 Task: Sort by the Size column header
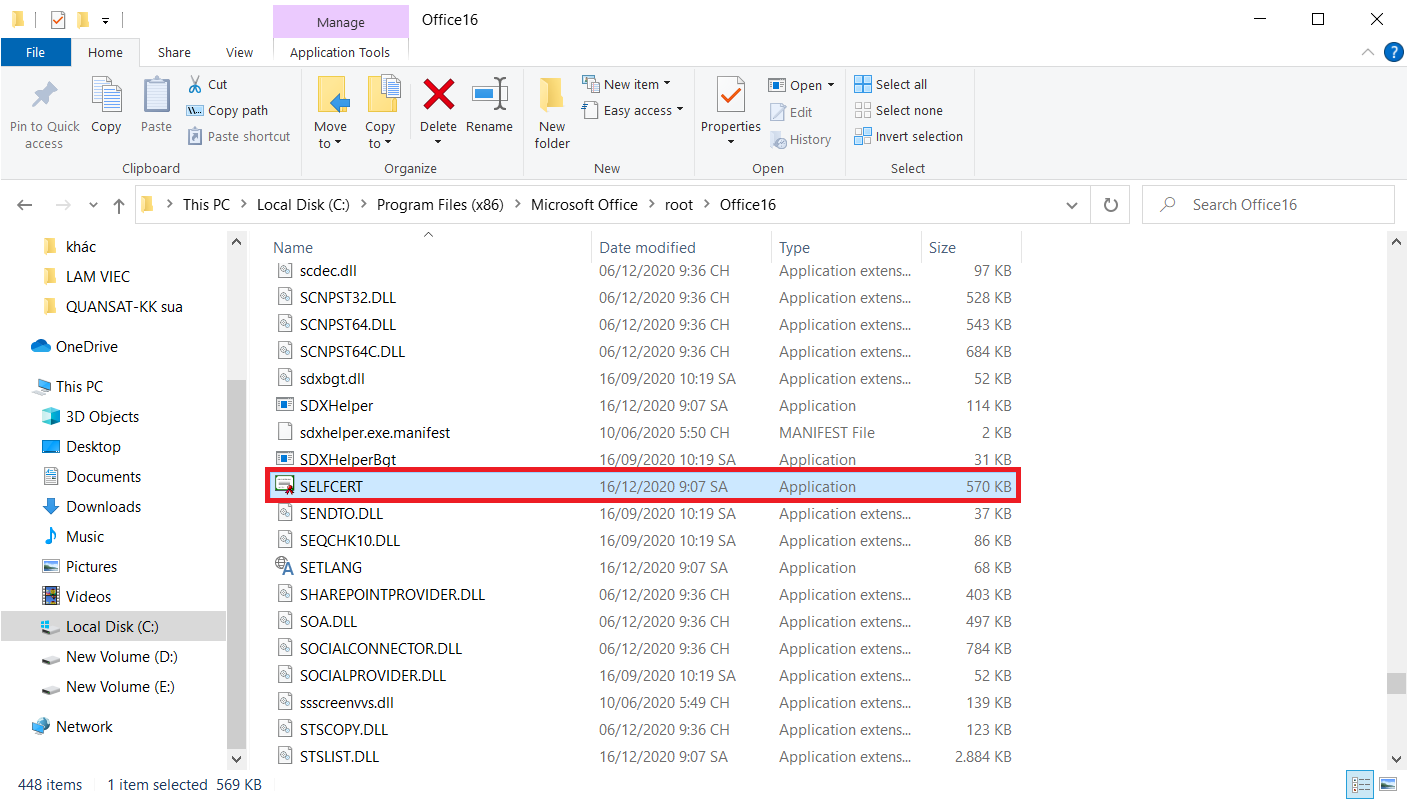pyautogui.click(x=942, y=247)
